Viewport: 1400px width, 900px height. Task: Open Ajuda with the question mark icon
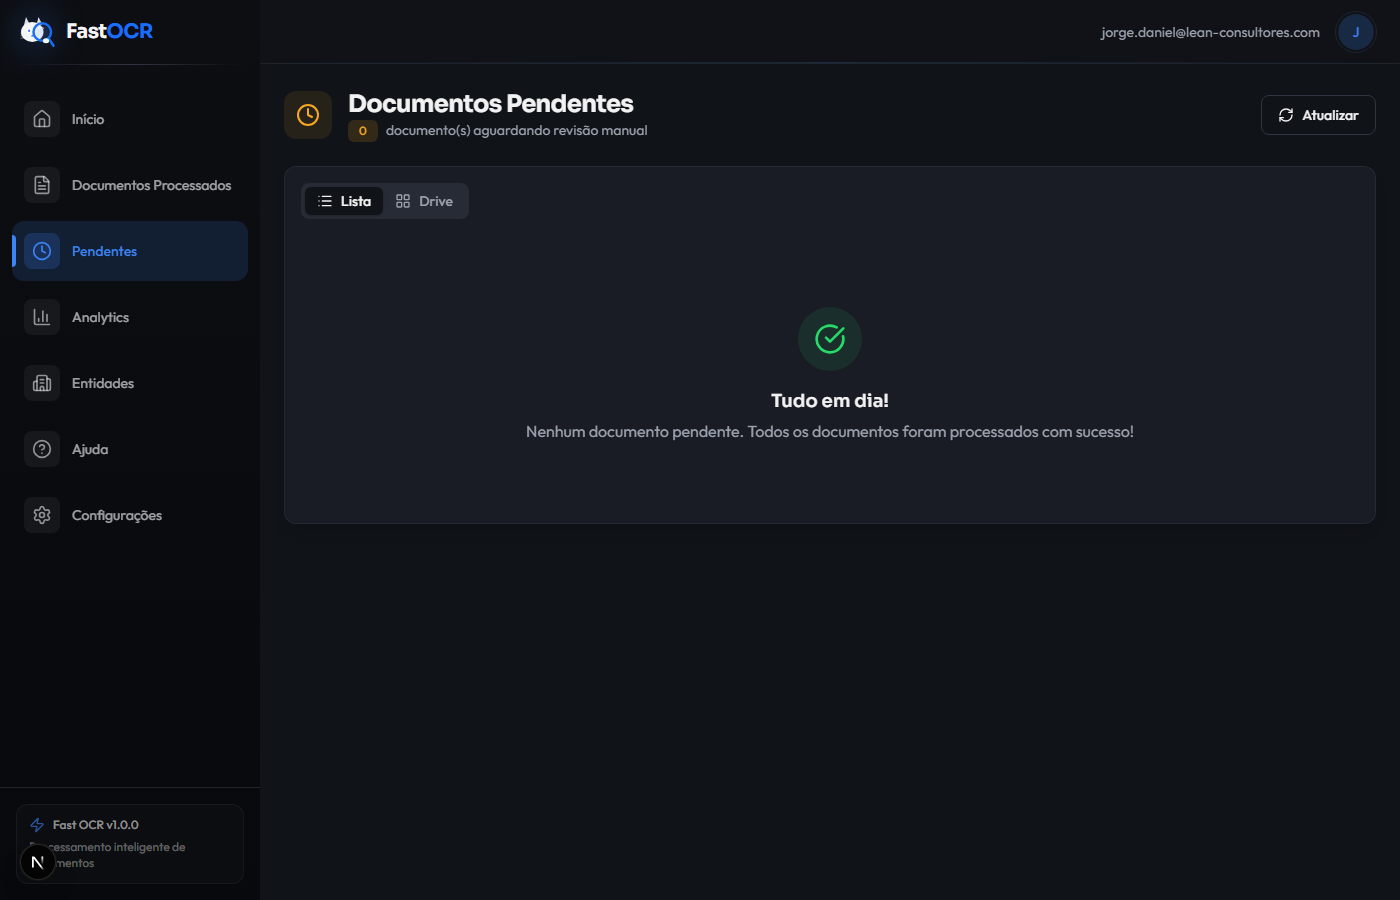(x=41, y=449)
